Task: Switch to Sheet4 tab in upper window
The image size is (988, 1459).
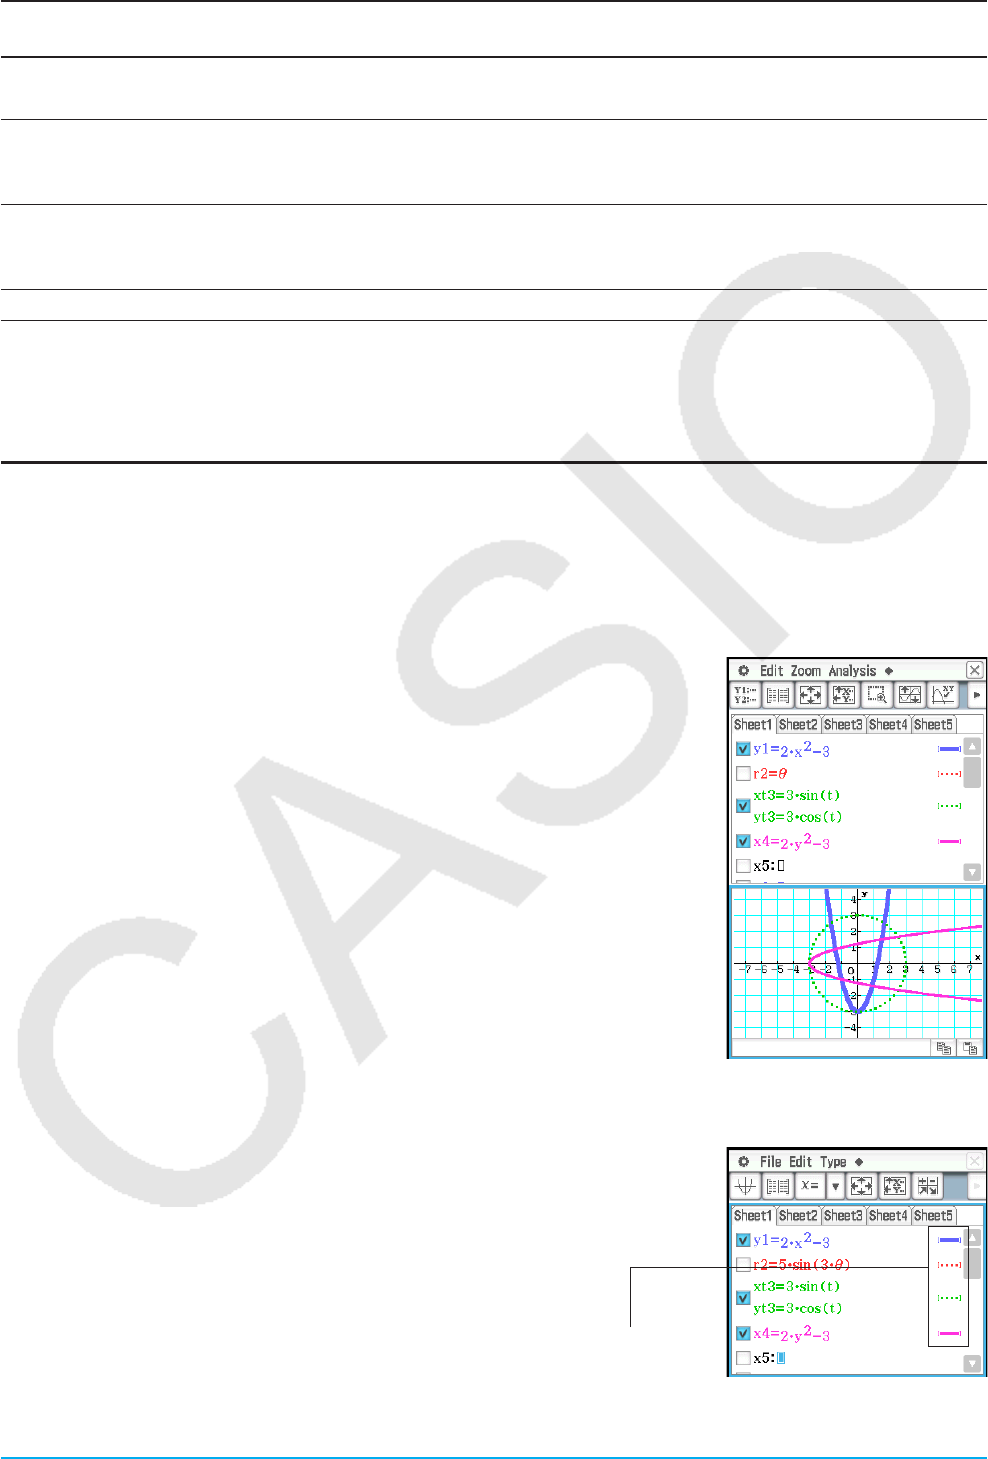Action: (888, 724)
